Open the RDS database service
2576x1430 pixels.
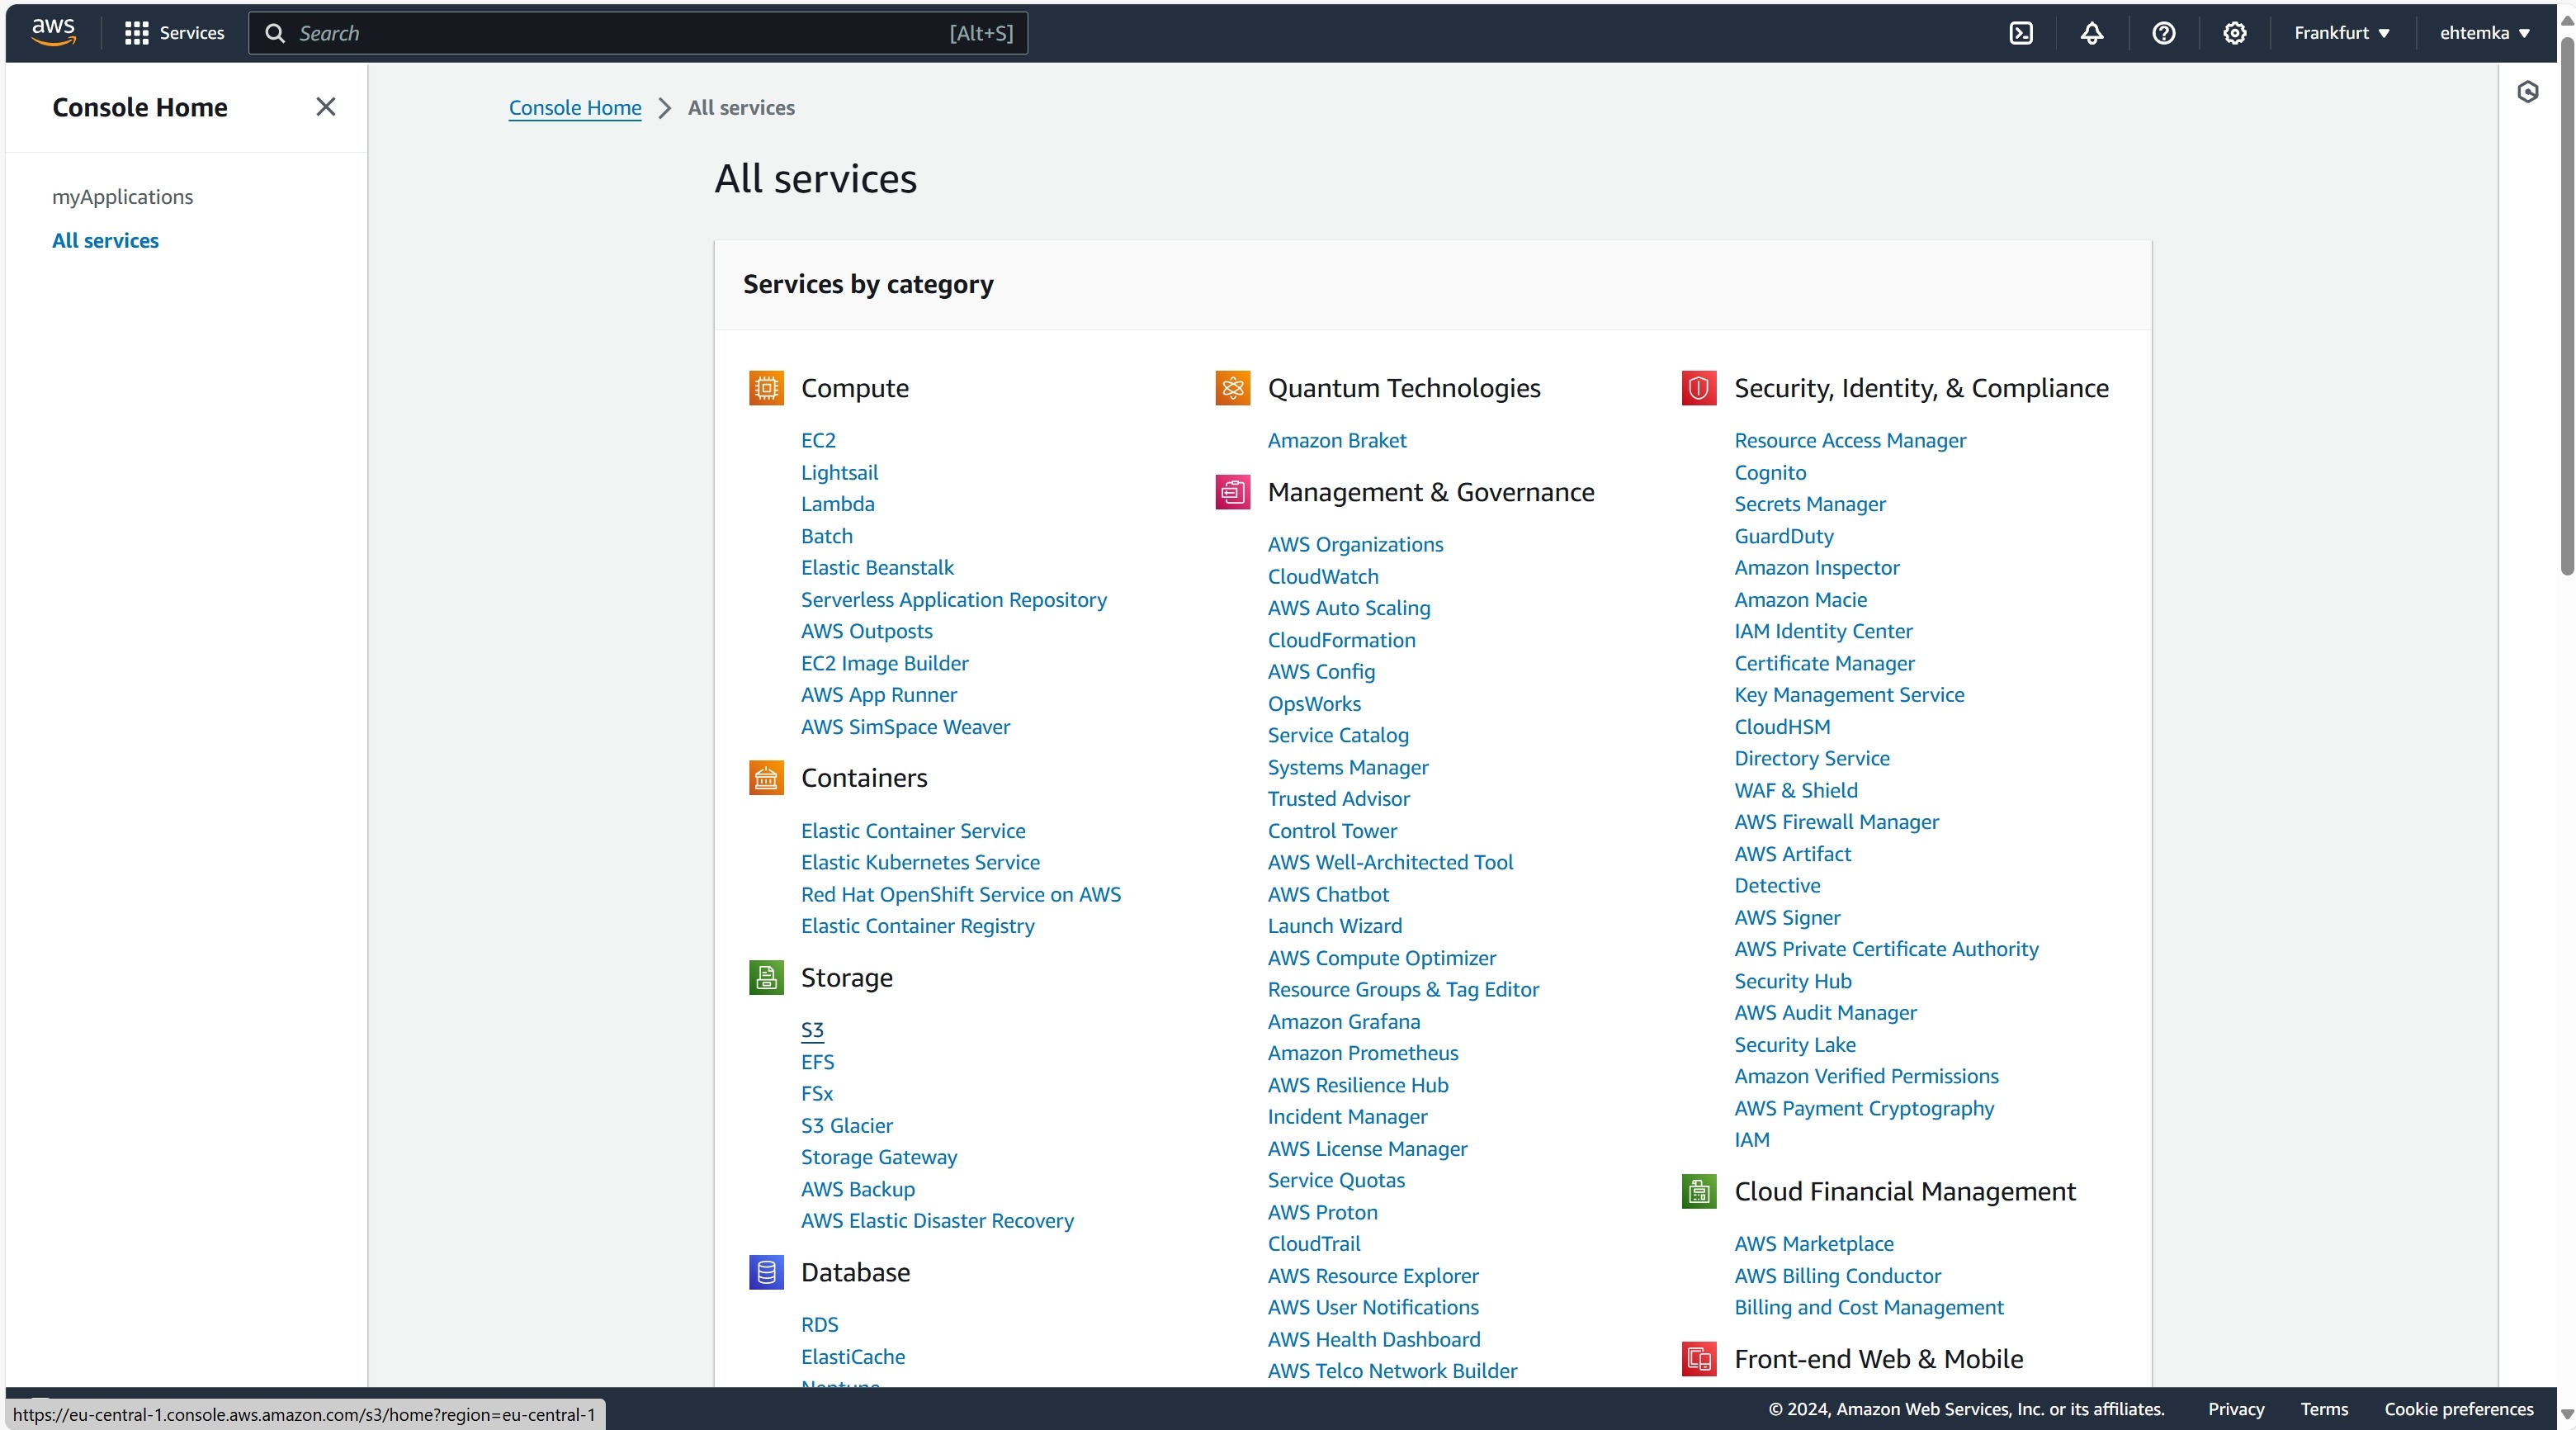[x=819, y=1324]
